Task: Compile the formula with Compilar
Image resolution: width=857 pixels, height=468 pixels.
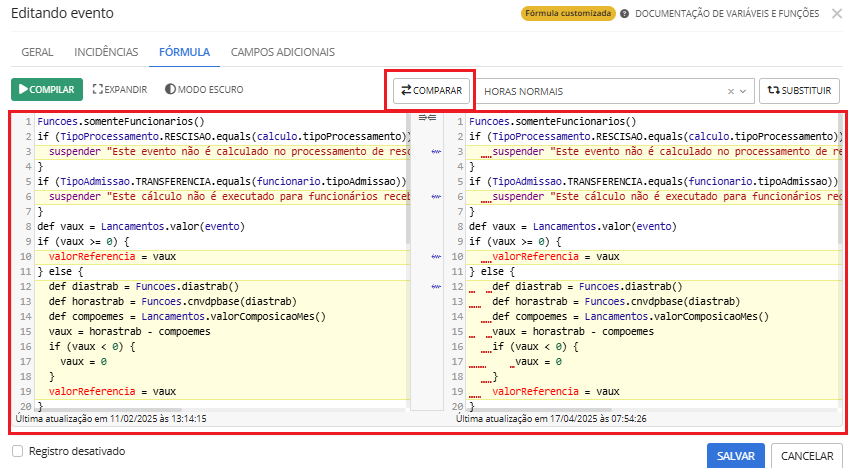Action: click(x=47, y=89)
